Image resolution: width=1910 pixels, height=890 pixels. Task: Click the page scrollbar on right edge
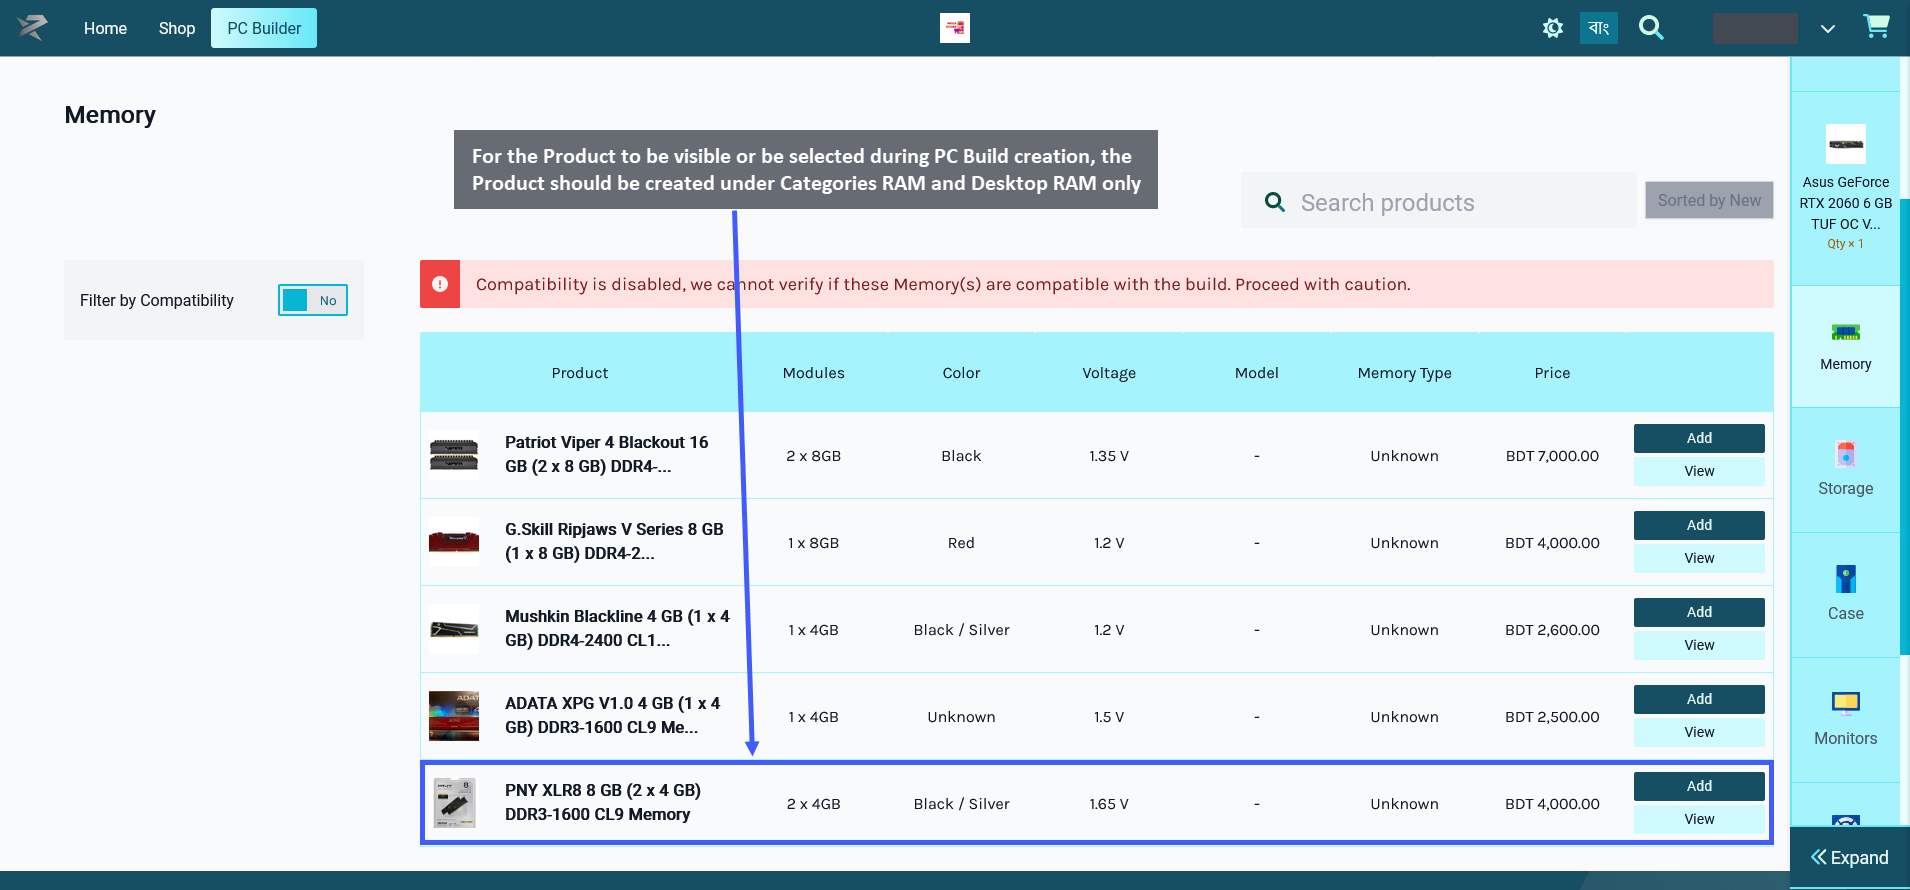(x=1905, y=427)
